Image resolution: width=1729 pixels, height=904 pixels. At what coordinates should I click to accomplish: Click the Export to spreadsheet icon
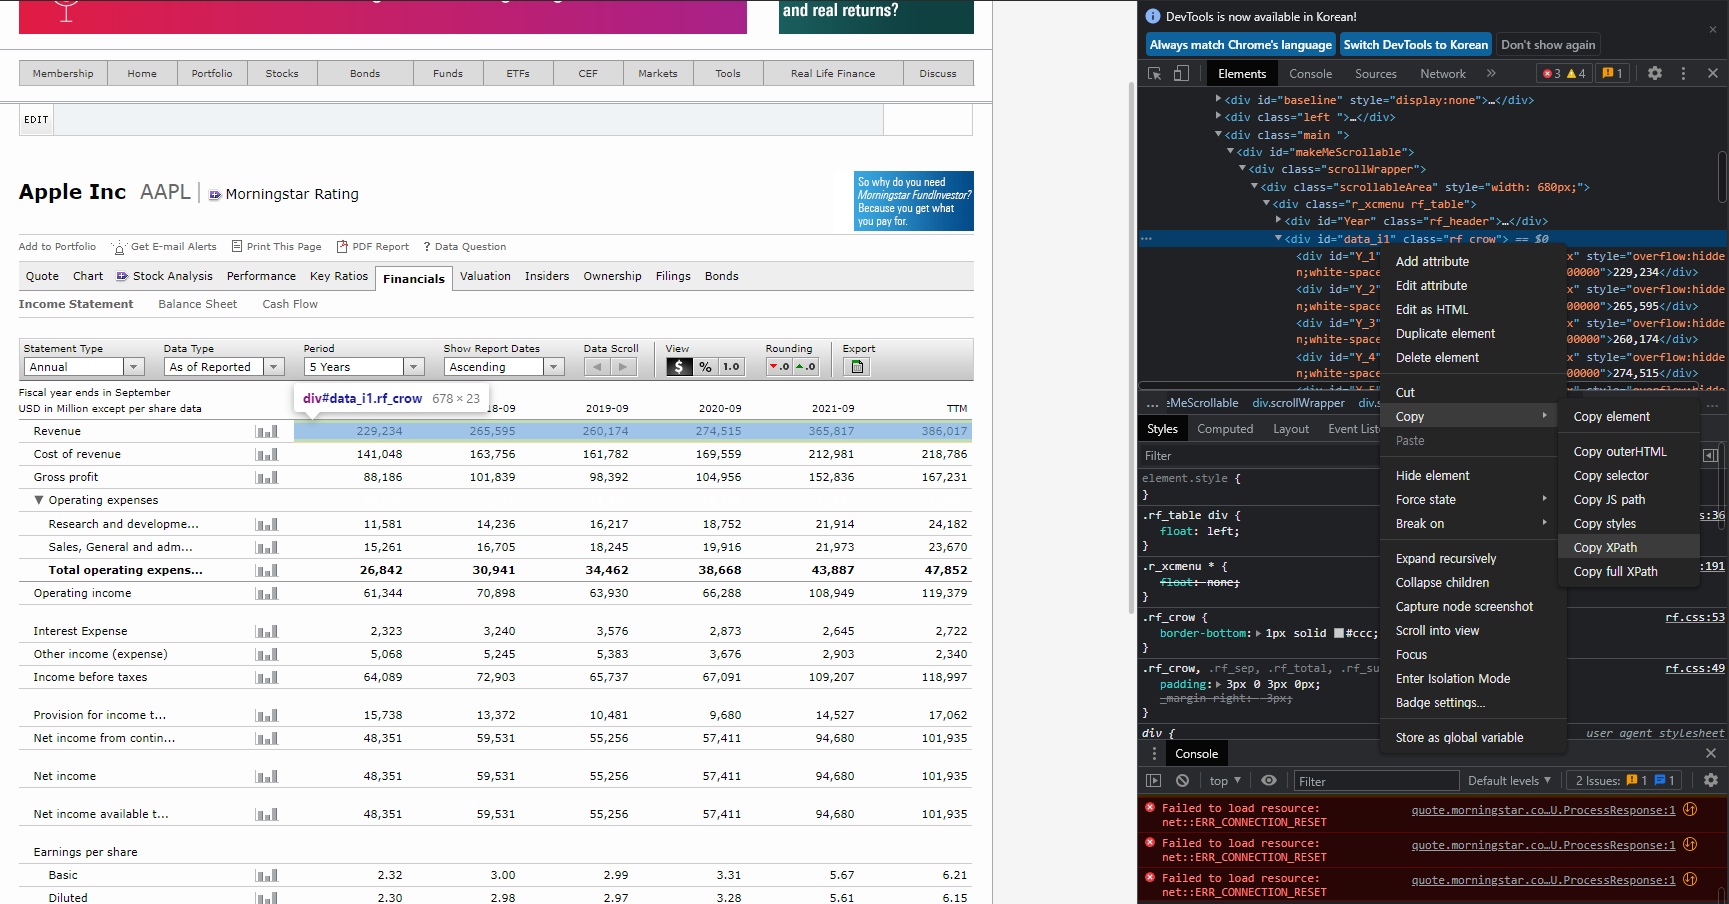[x=857, y=367]
